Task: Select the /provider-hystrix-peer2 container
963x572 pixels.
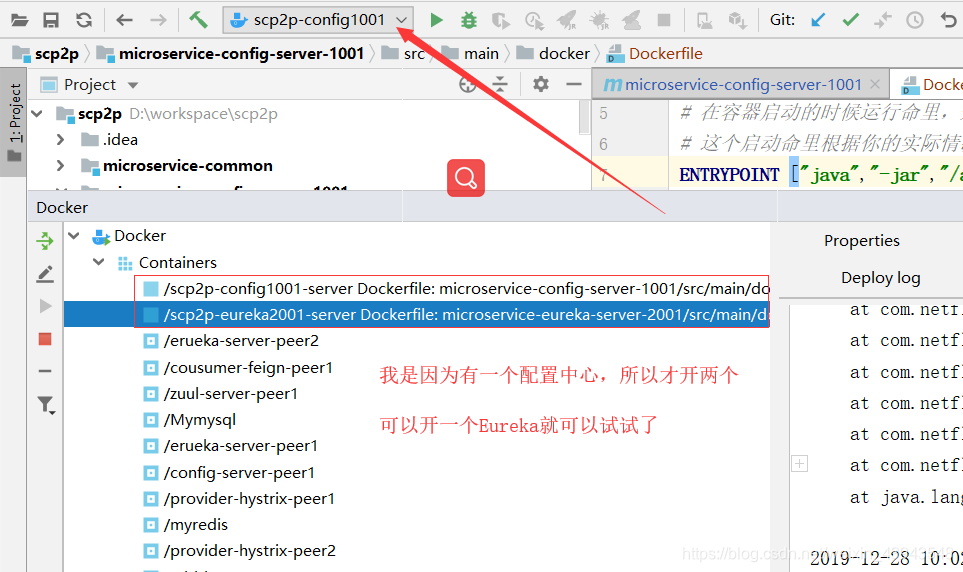Action: pyautogui.click(x=240, y=551)
